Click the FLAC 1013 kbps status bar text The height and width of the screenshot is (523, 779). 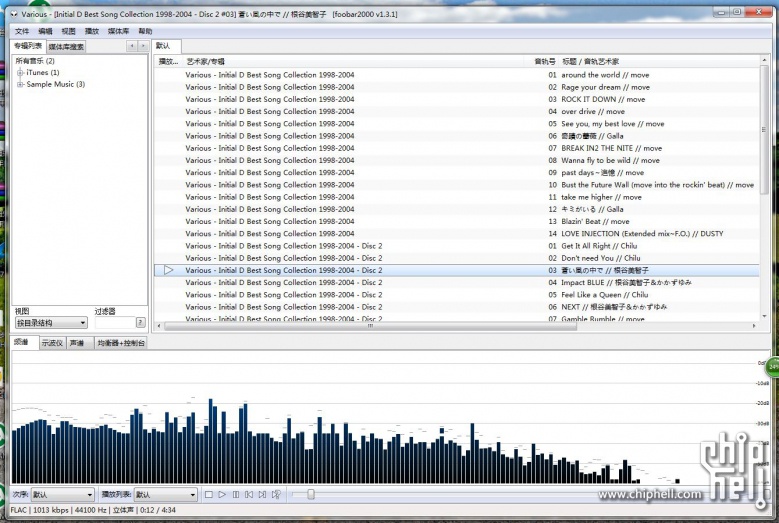pos(39,510)
